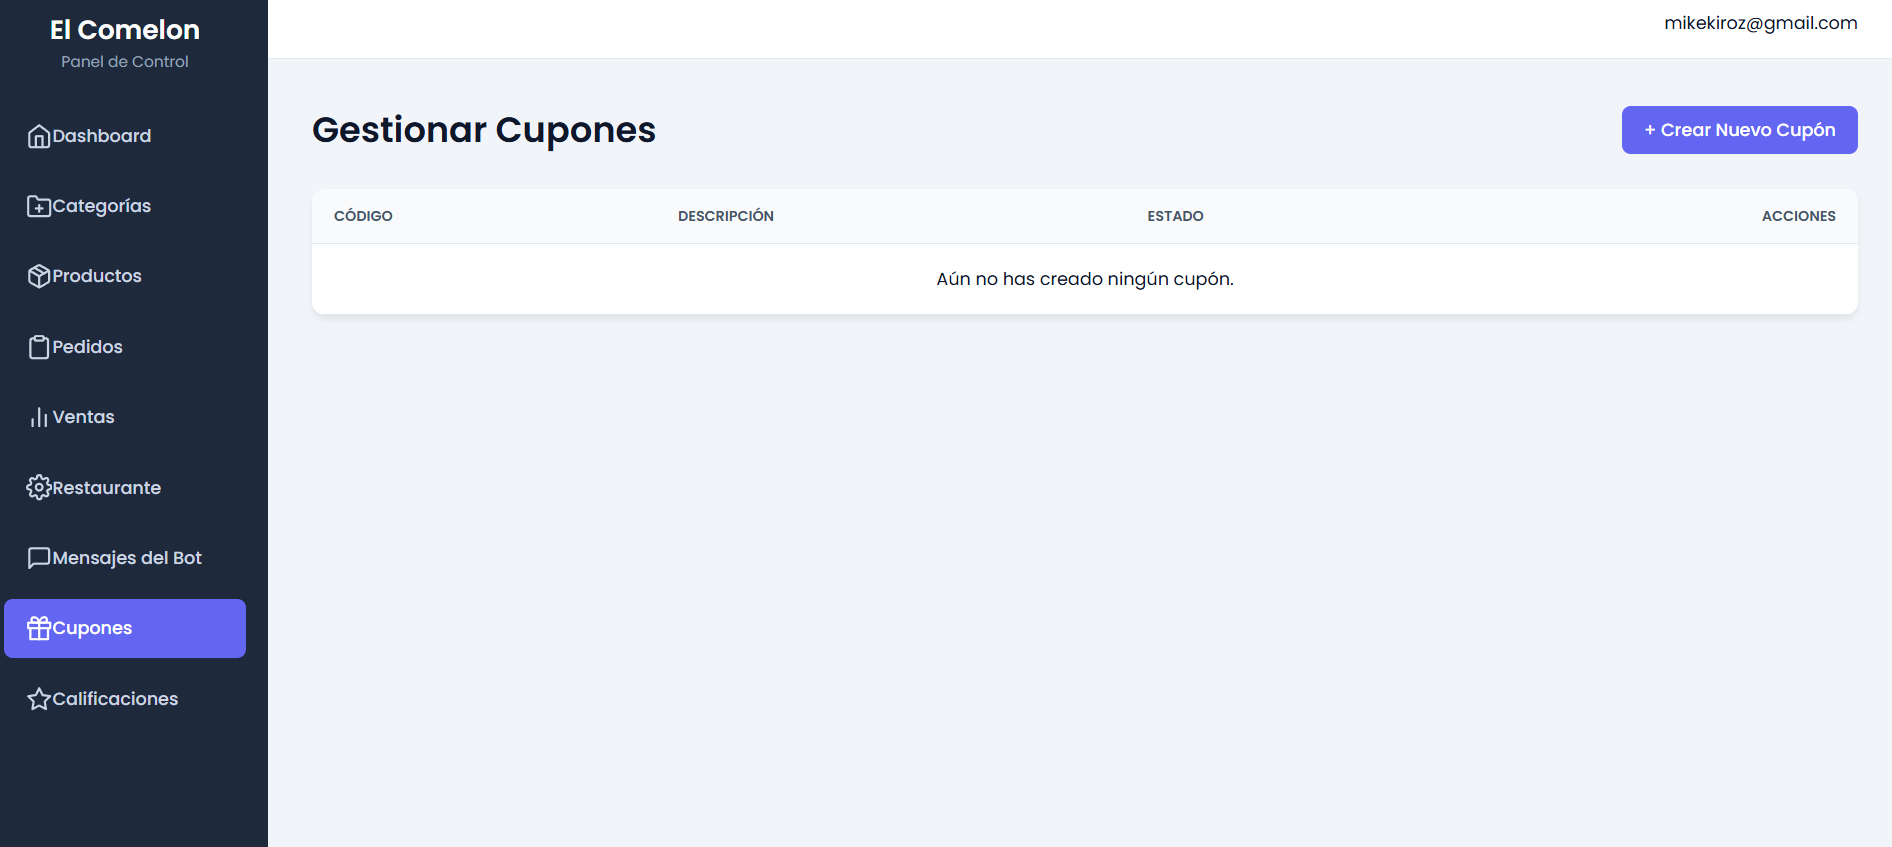Click the Cupones gift icon
The height and width of the screenshot is (847, 1892).
click(39, 628)
